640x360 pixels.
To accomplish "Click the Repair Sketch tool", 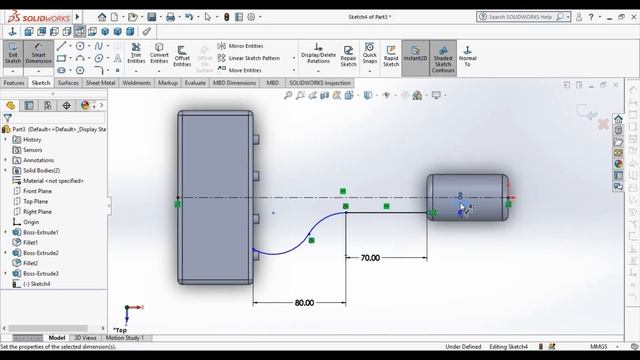I will point(348,56).
